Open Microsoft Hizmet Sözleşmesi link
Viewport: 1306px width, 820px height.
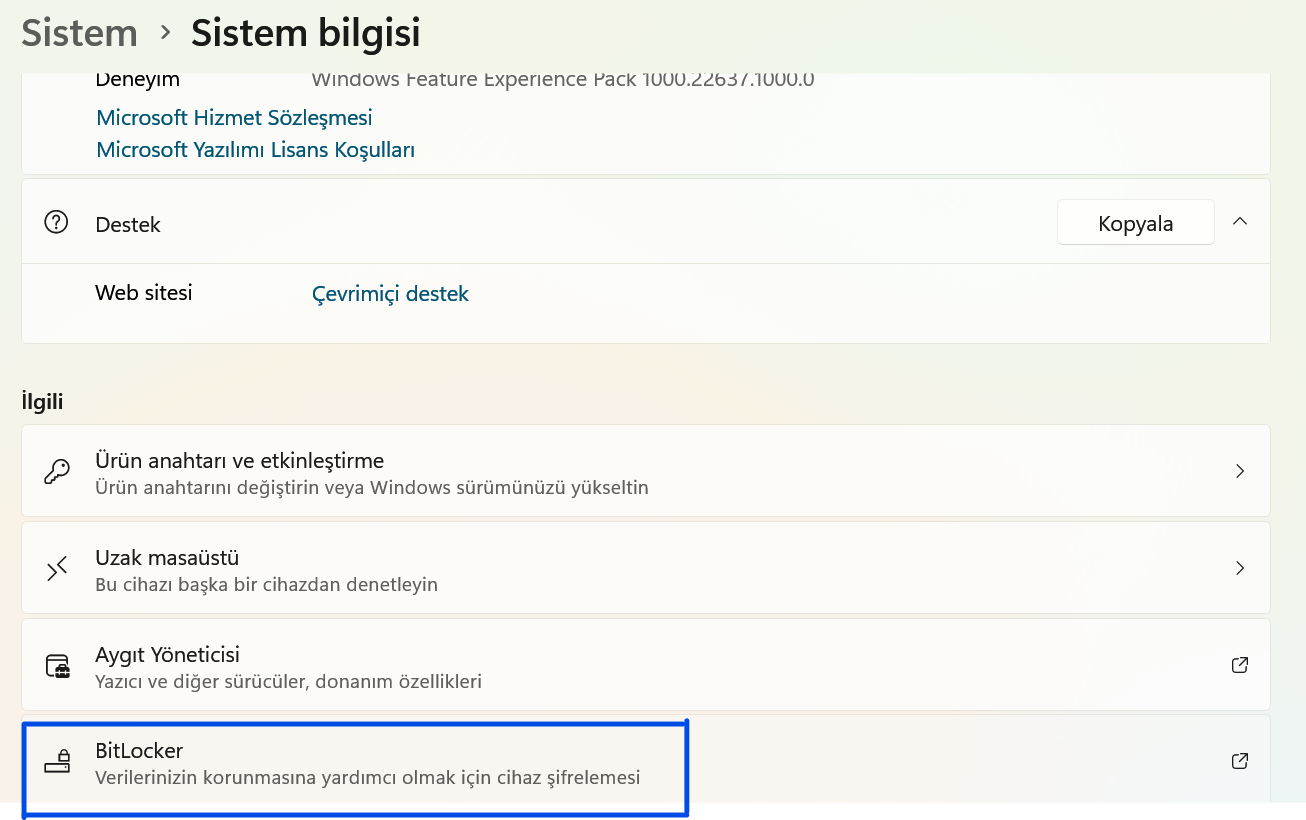click(x=234, y=118)
